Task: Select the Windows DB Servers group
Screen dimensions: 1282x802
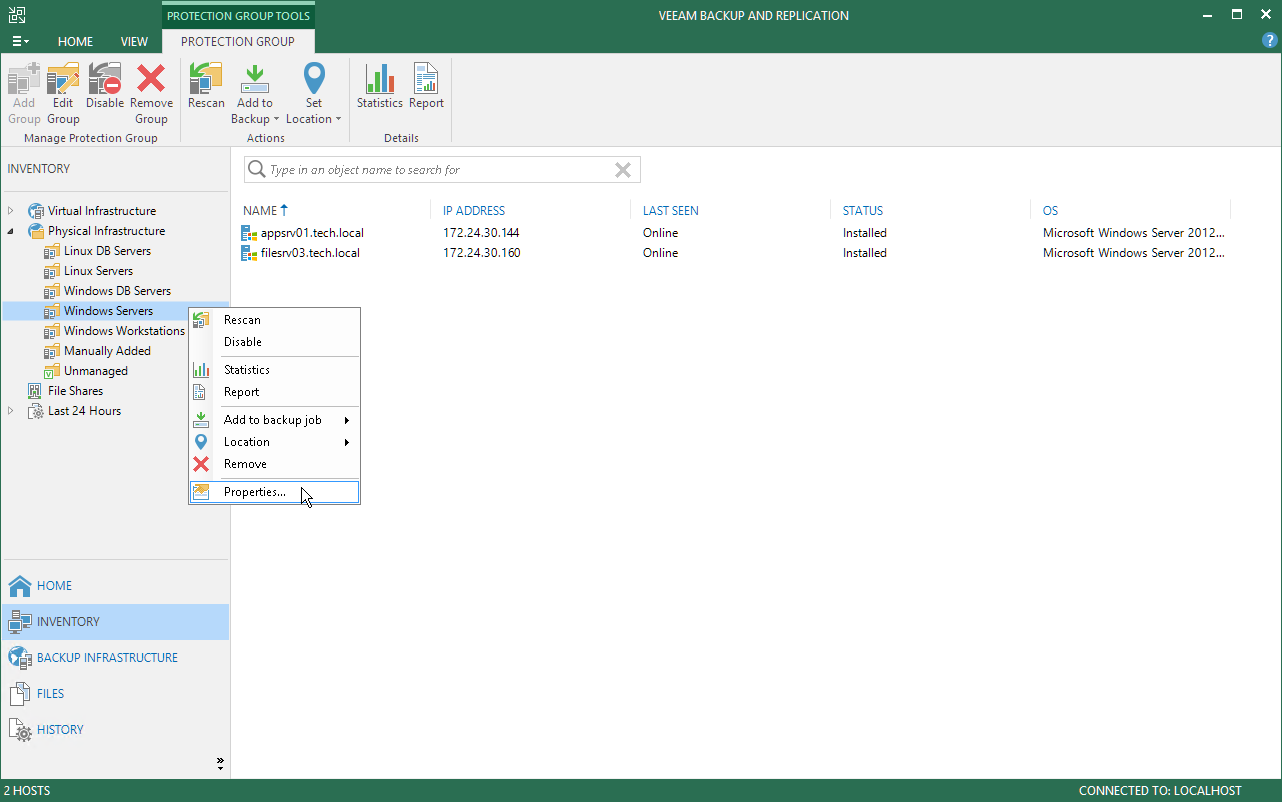Action: (x=118, y=291)
